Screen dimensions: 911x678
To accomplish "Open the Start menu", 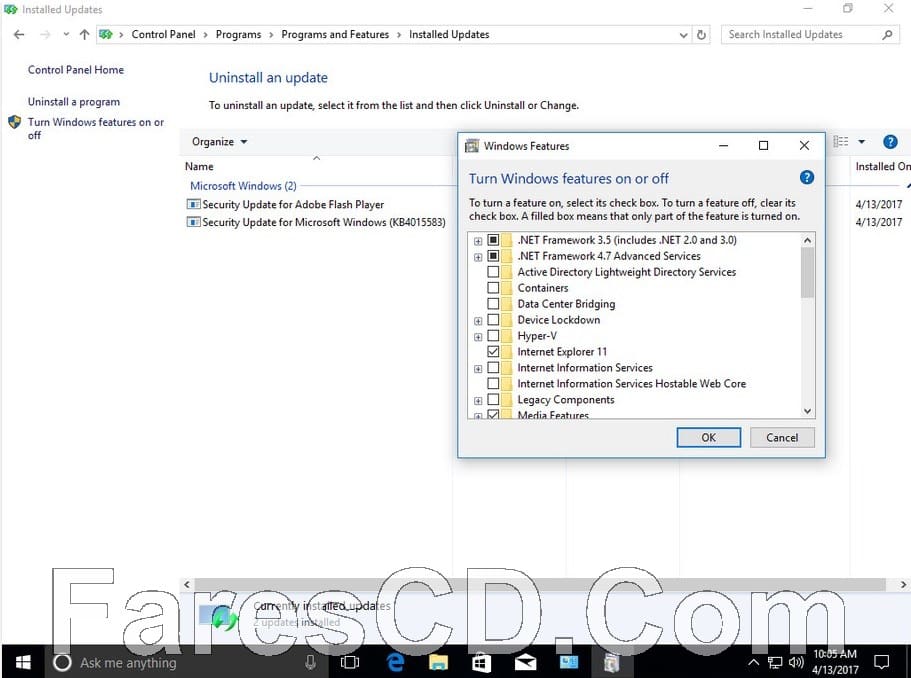I will coord(23,662).
